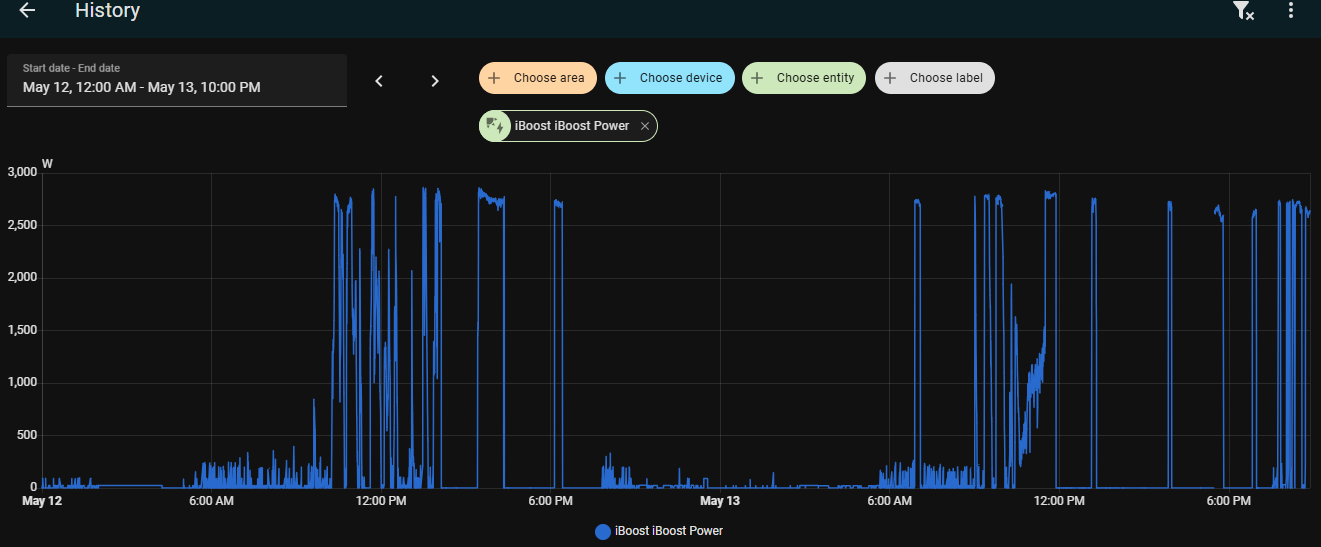This screenshot has width=1321, height=547.
Task: Click the 3,000 y-axis label
Action: click(x=21, y=172)
